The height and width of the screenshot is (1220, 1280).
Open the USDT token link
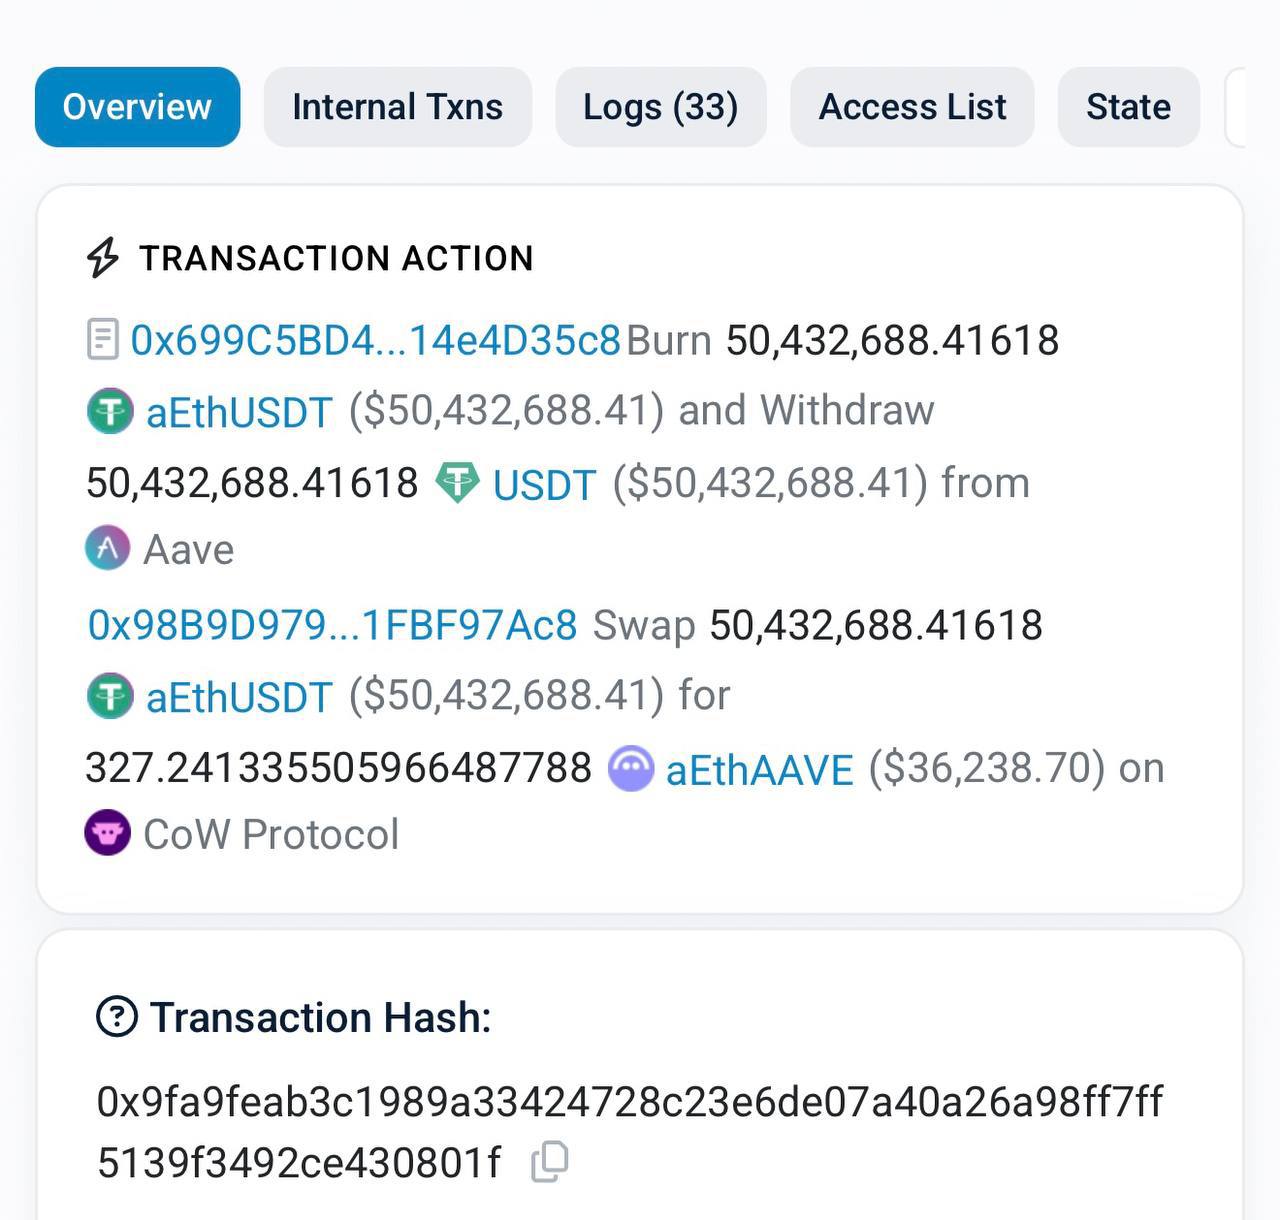pos(544,484)
